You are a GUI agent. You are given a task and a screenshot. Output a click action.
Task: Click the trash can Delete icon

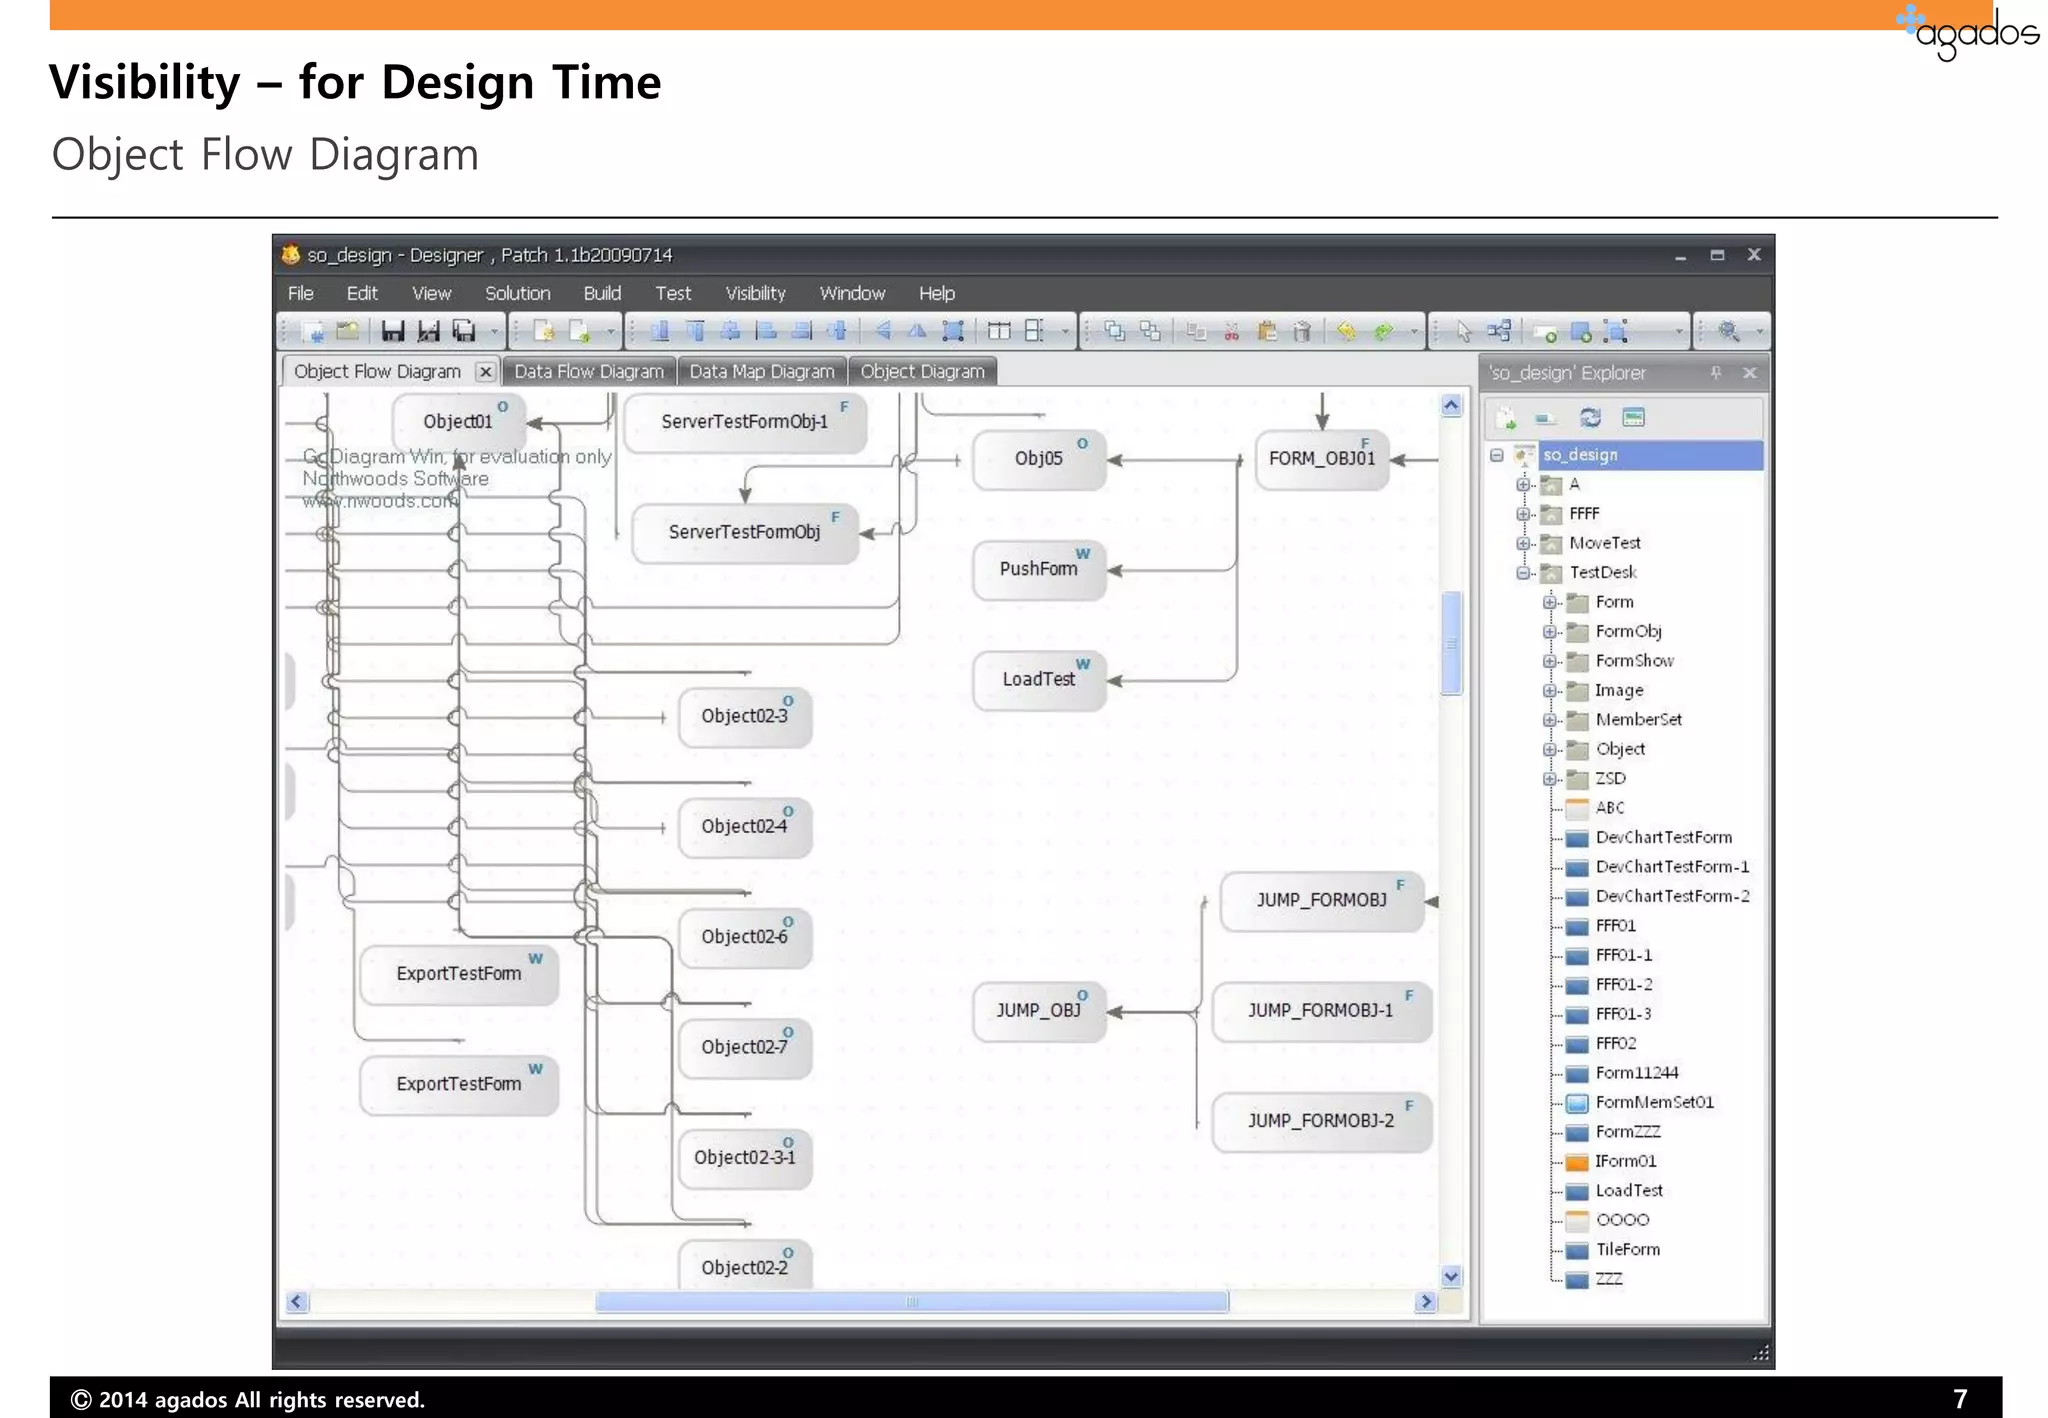1302,331
